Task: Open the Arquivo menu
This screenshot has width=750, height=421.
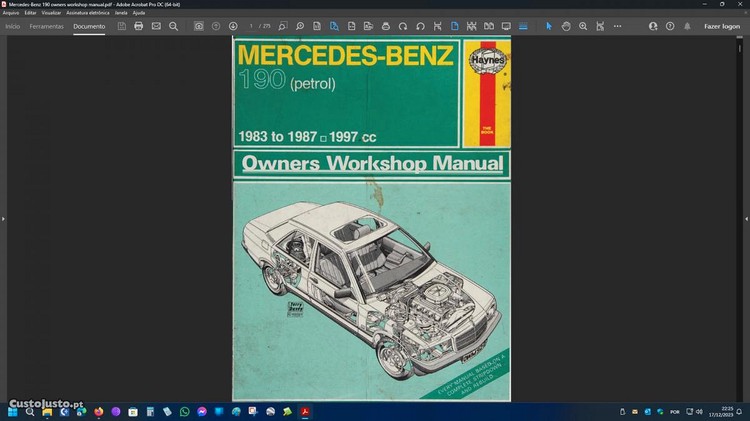Action: click(x=11, y=12)
